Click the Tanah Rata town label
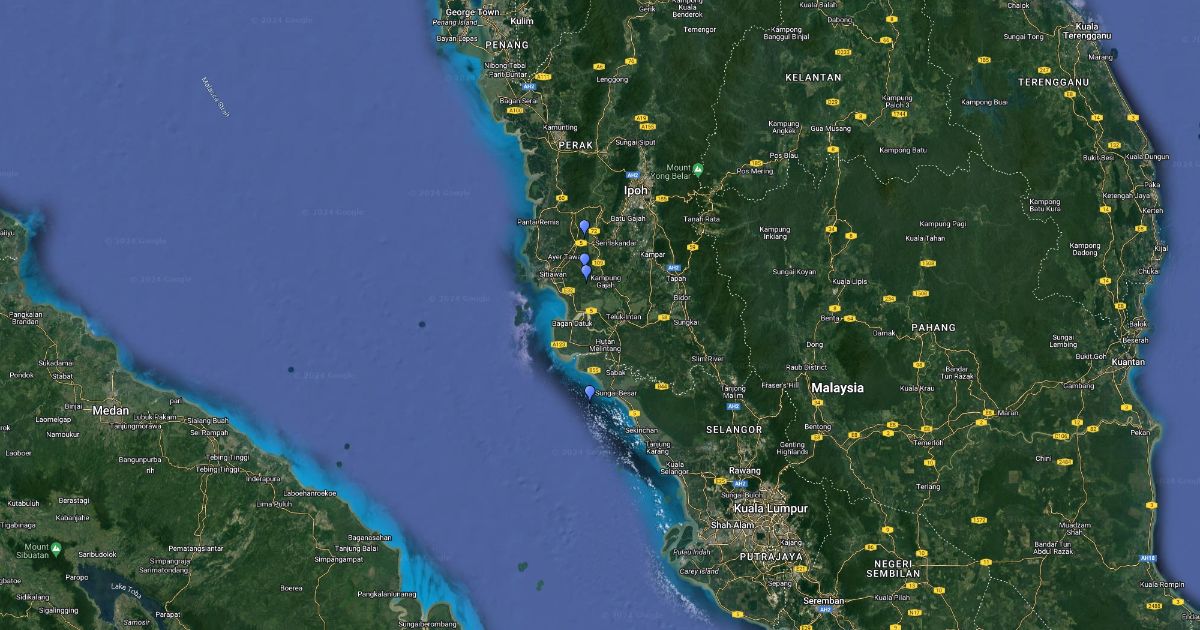 tap(701, 219)
